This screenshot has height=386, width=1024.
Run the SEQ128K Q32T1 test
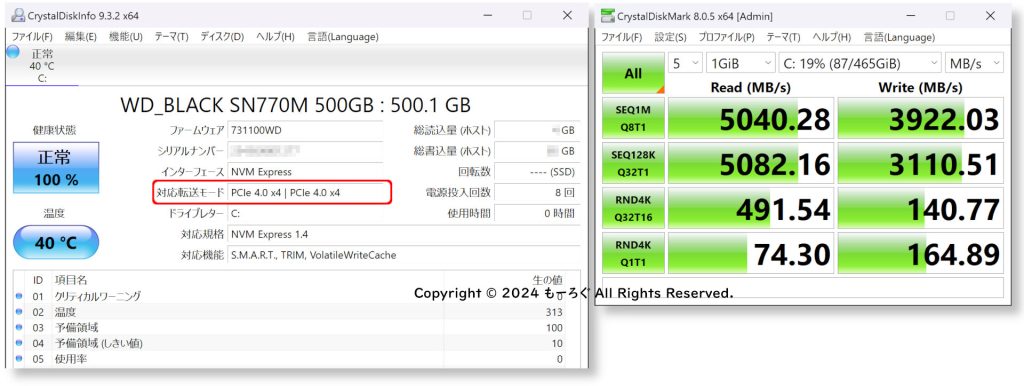[x=633, y=163]
